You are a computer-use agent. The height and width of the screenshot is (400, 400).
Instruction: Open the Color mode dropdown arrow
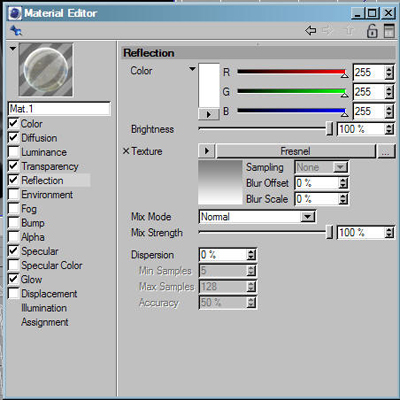pos(192,69)
